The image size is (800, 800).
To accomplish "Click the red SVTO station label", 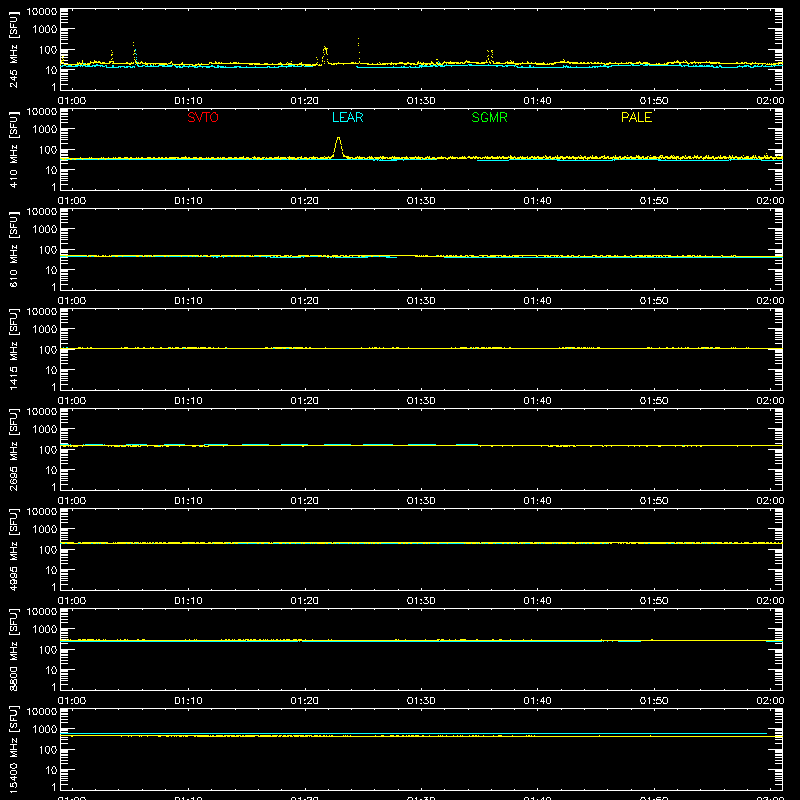I will [x=203, y=117].
